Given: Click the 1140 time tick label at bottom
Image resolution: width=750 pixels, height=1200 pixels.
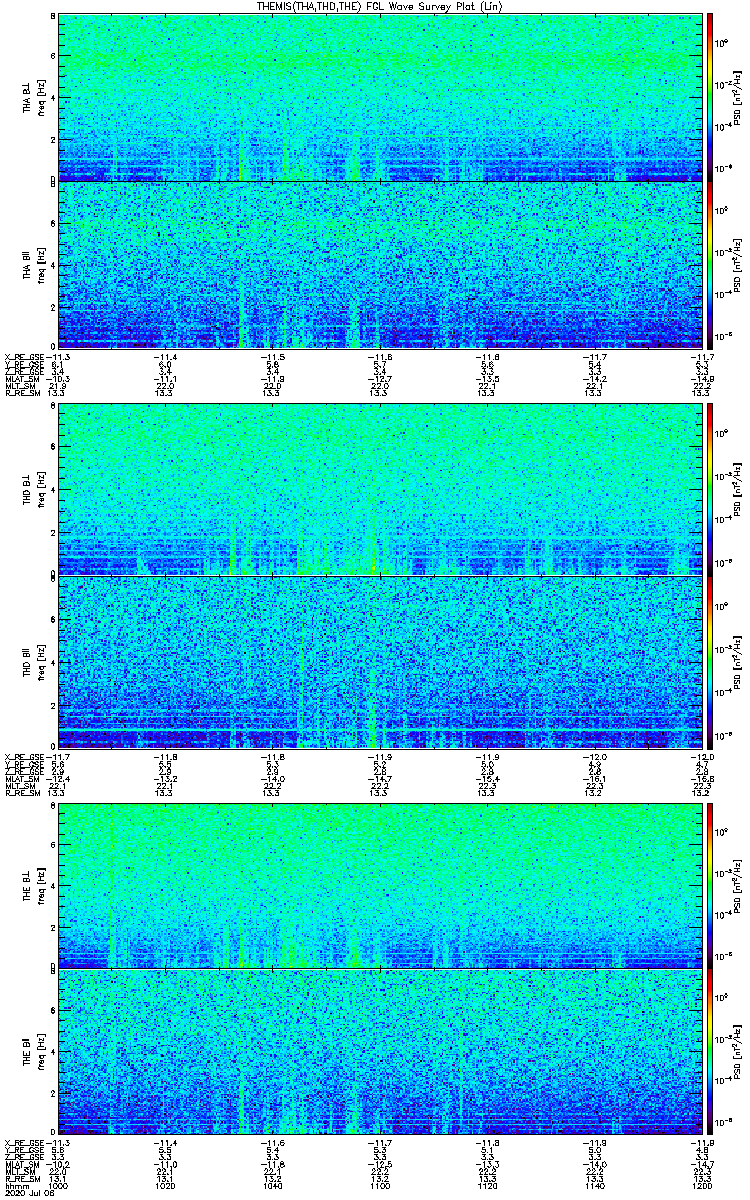Looking at the screenshot, I should (595, 1186).
